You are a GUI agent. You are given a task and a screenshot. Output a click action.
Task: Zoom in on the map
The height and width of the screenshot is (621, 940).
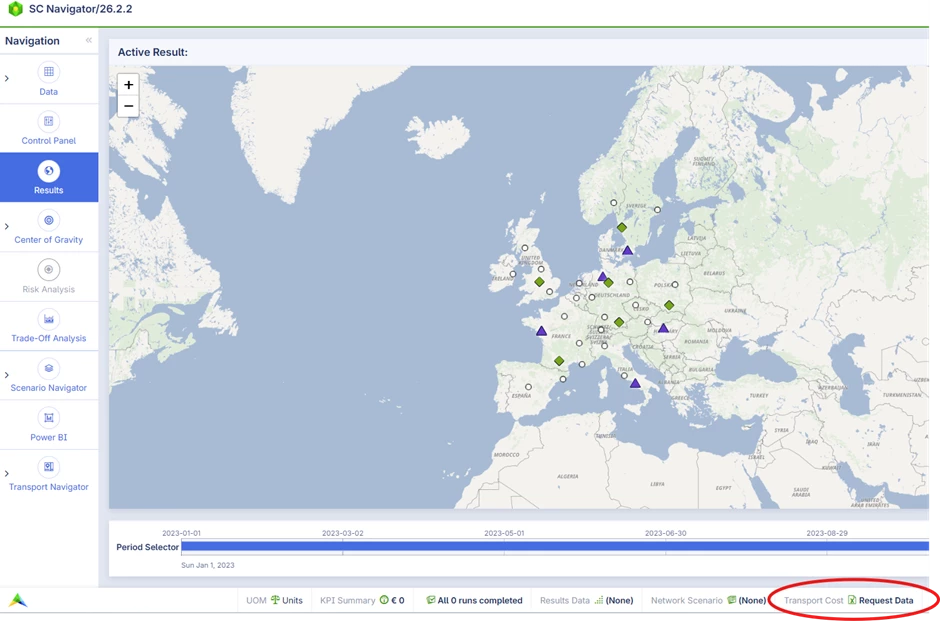pyautogui.click(x=128, y=85)
